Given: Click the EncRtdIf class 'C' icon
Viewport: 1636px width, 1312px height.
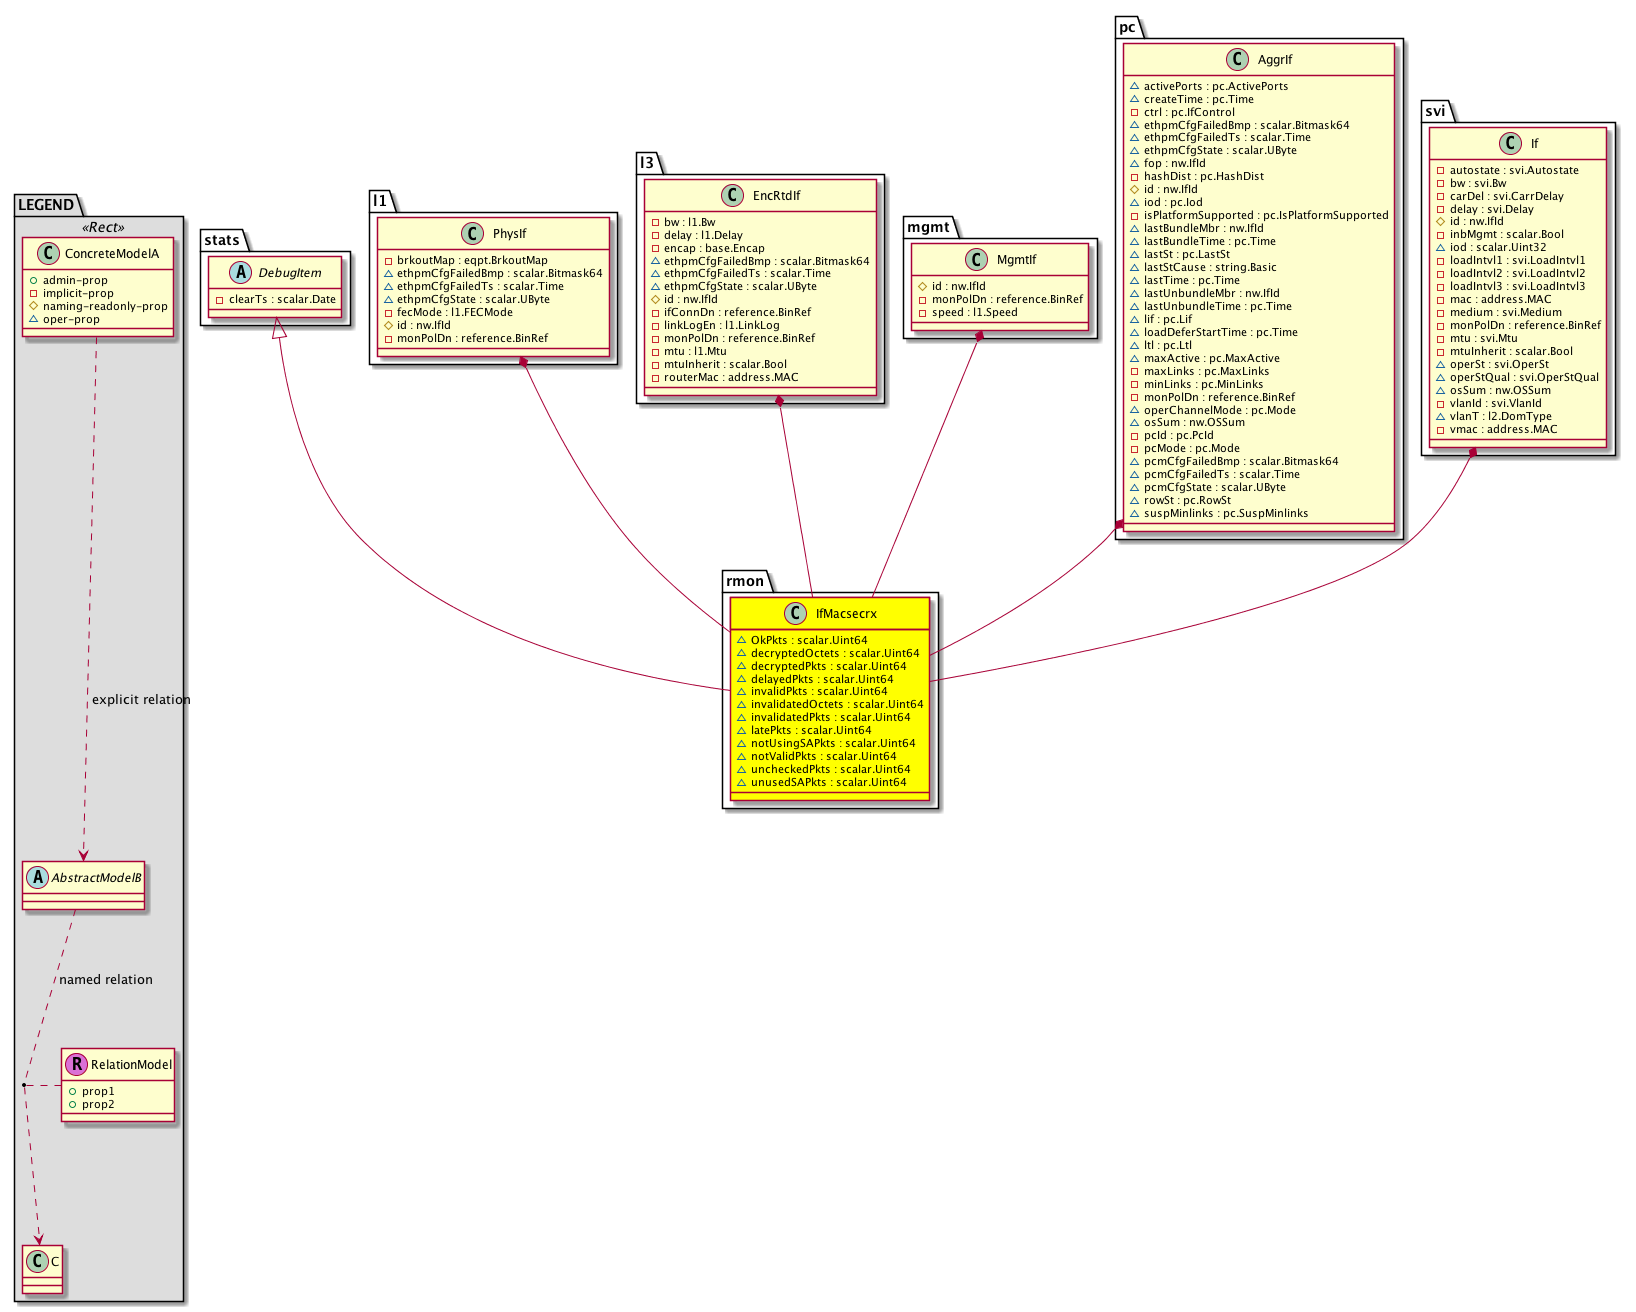Looking at the screenshot, I should 732,195.
